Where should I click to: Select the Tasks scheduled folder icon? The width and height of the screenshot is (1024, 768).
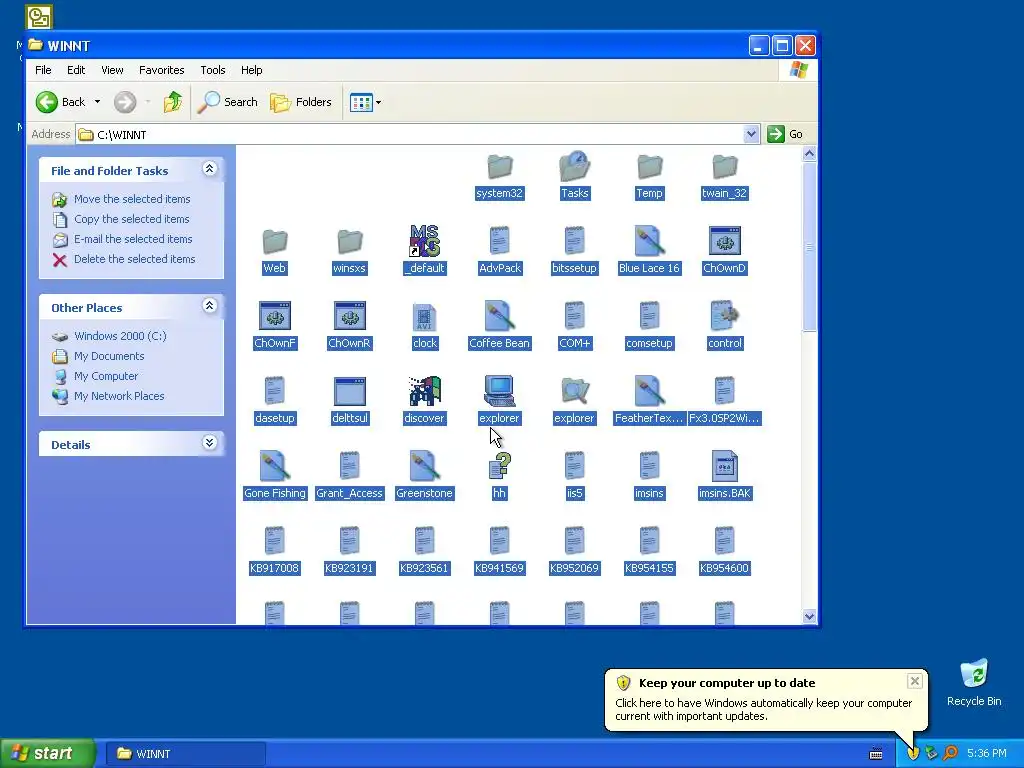click(x=575, y=167)
